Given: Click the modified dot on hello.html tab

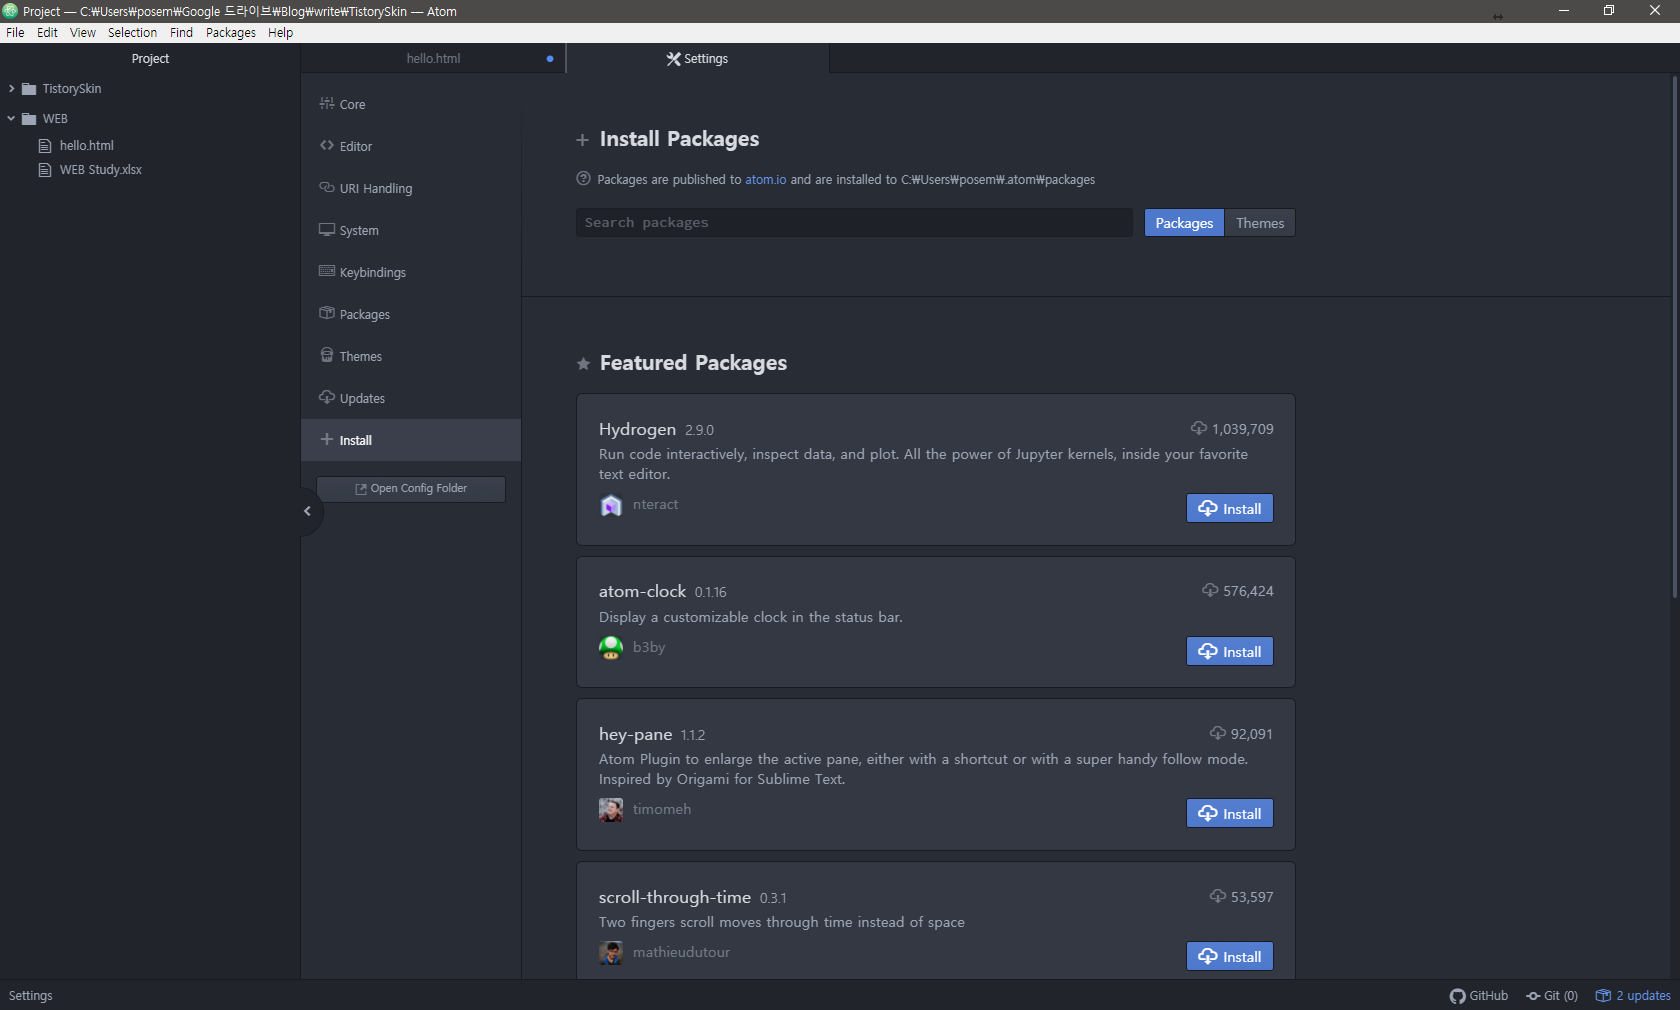Looking at the screenshot, I should coord(550,59).
